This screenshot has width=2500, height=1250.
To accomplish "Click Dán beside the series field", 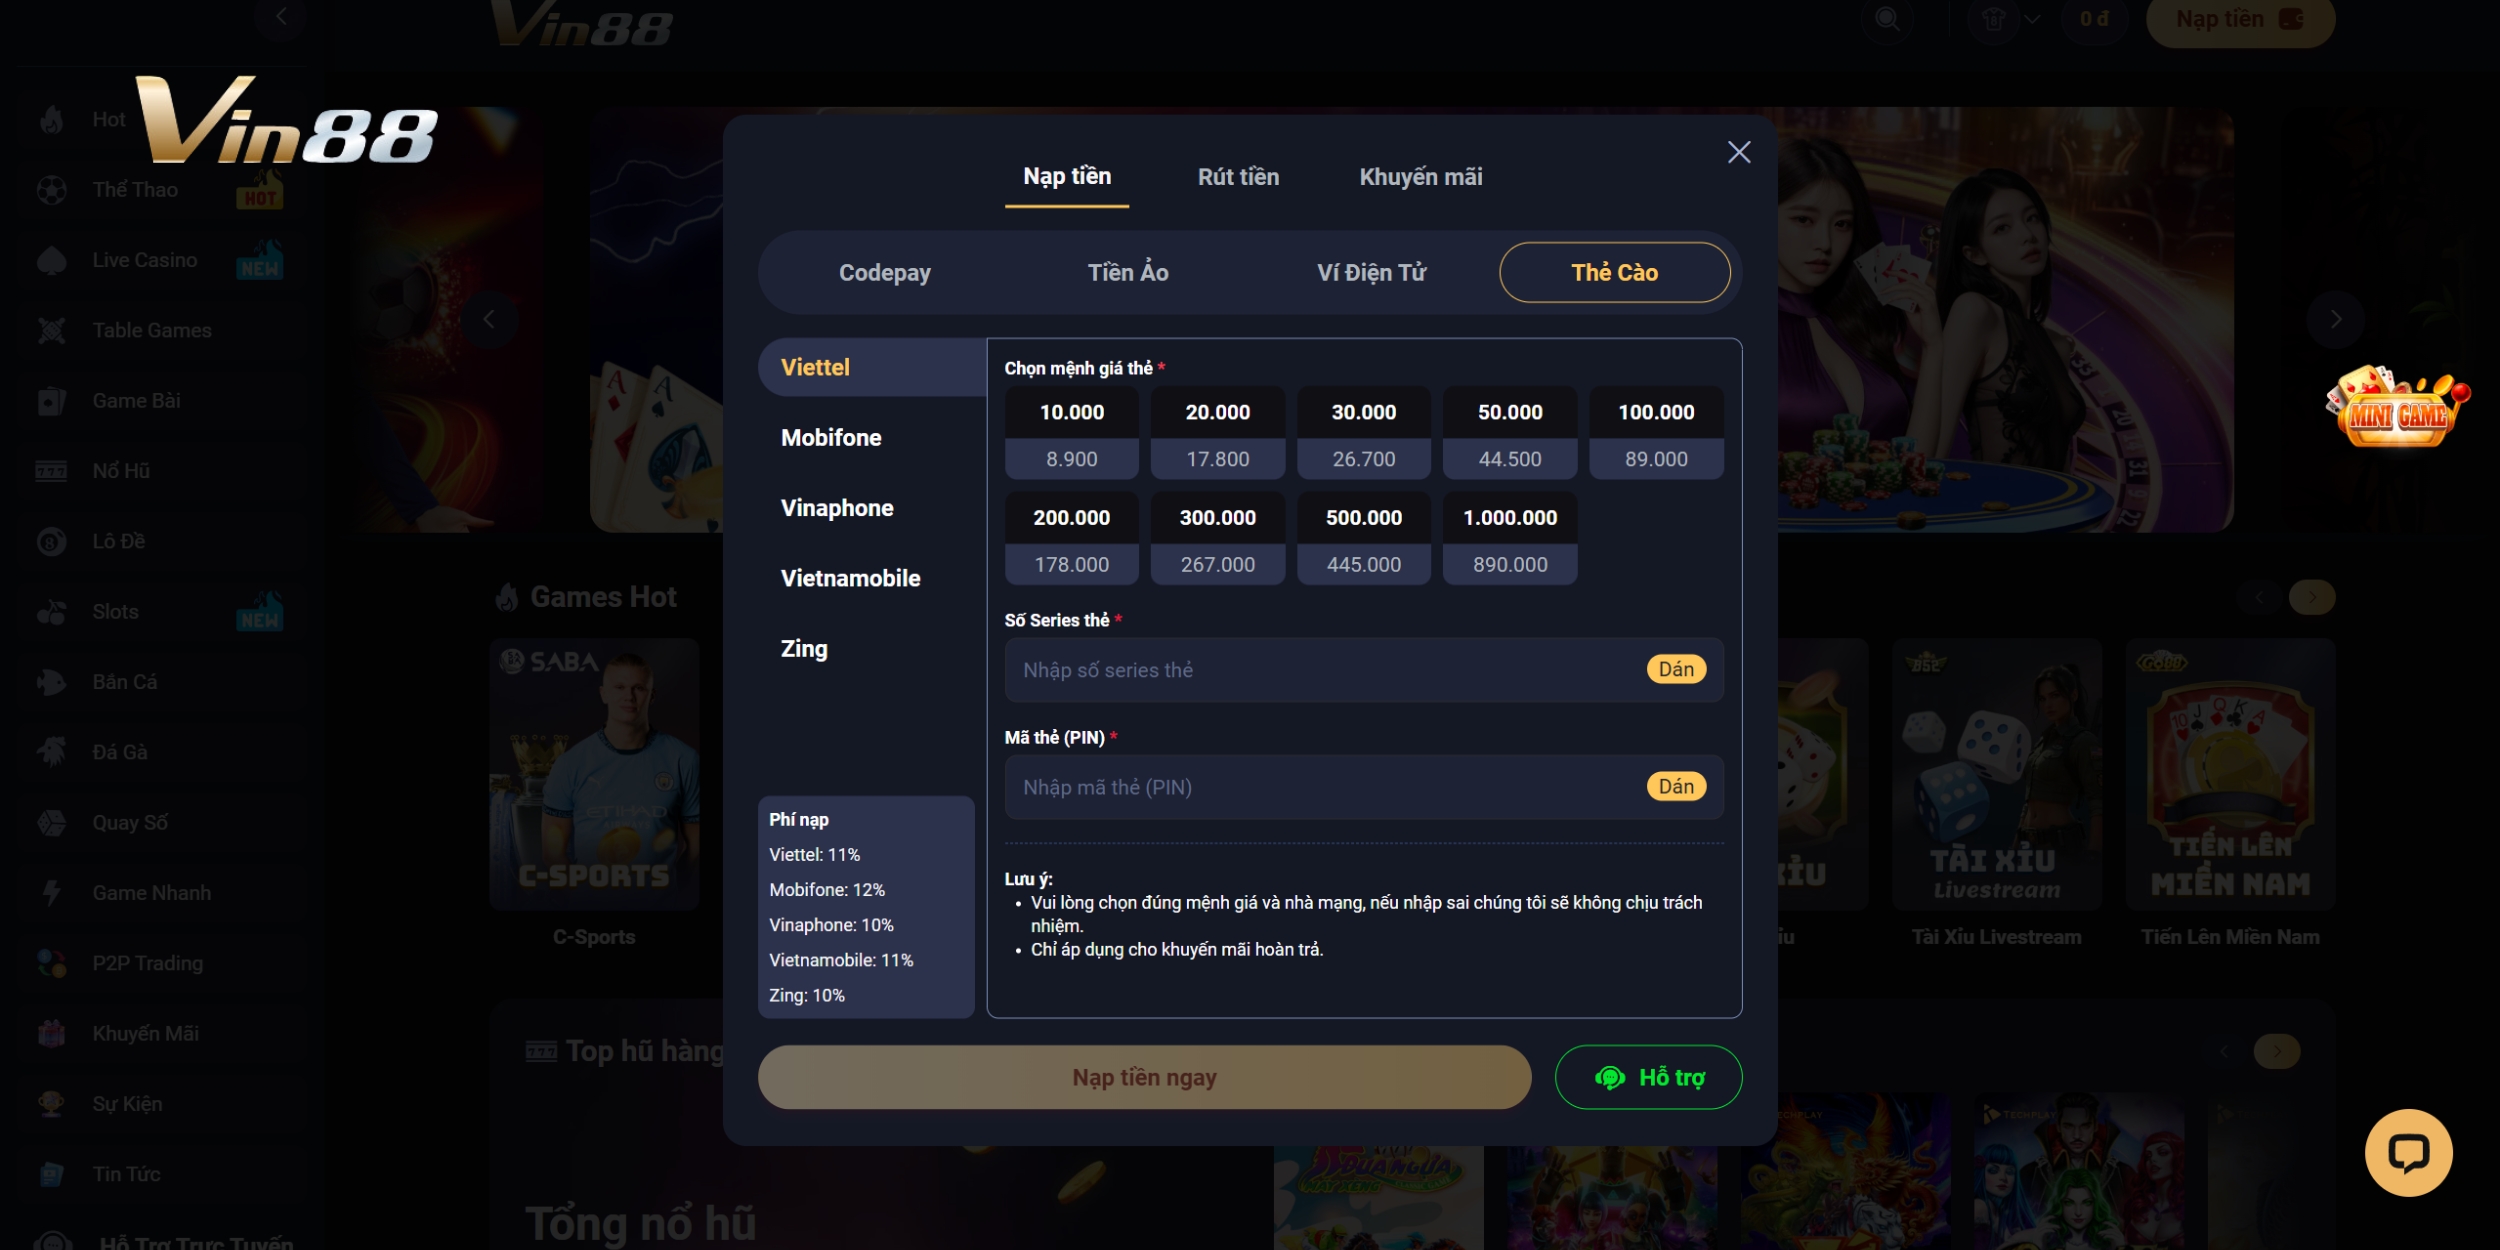I will (x=1676, y=670).
